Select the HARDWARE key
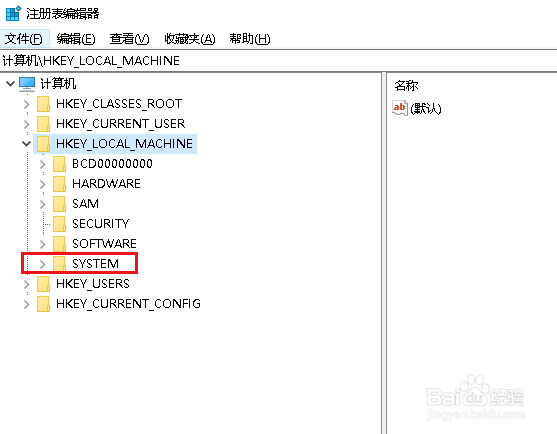Viewport: 557px width, 434px height. [106, 184]
